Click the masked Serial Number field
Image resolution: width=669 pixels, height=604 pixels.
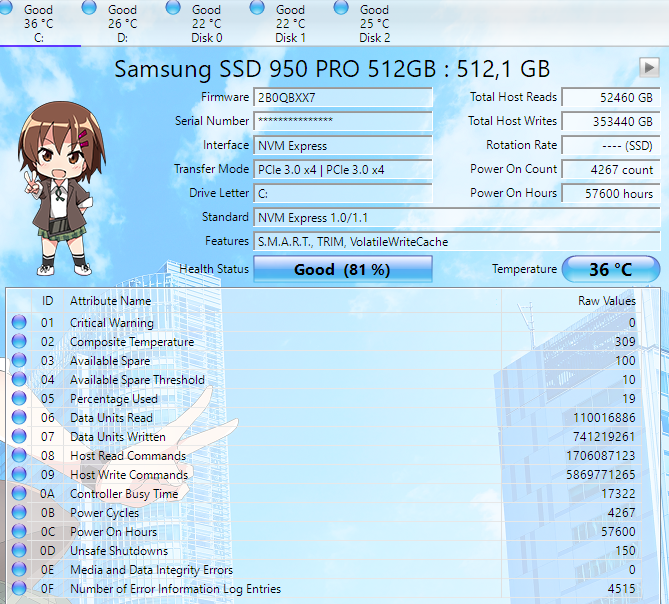(x=343, y=122)
